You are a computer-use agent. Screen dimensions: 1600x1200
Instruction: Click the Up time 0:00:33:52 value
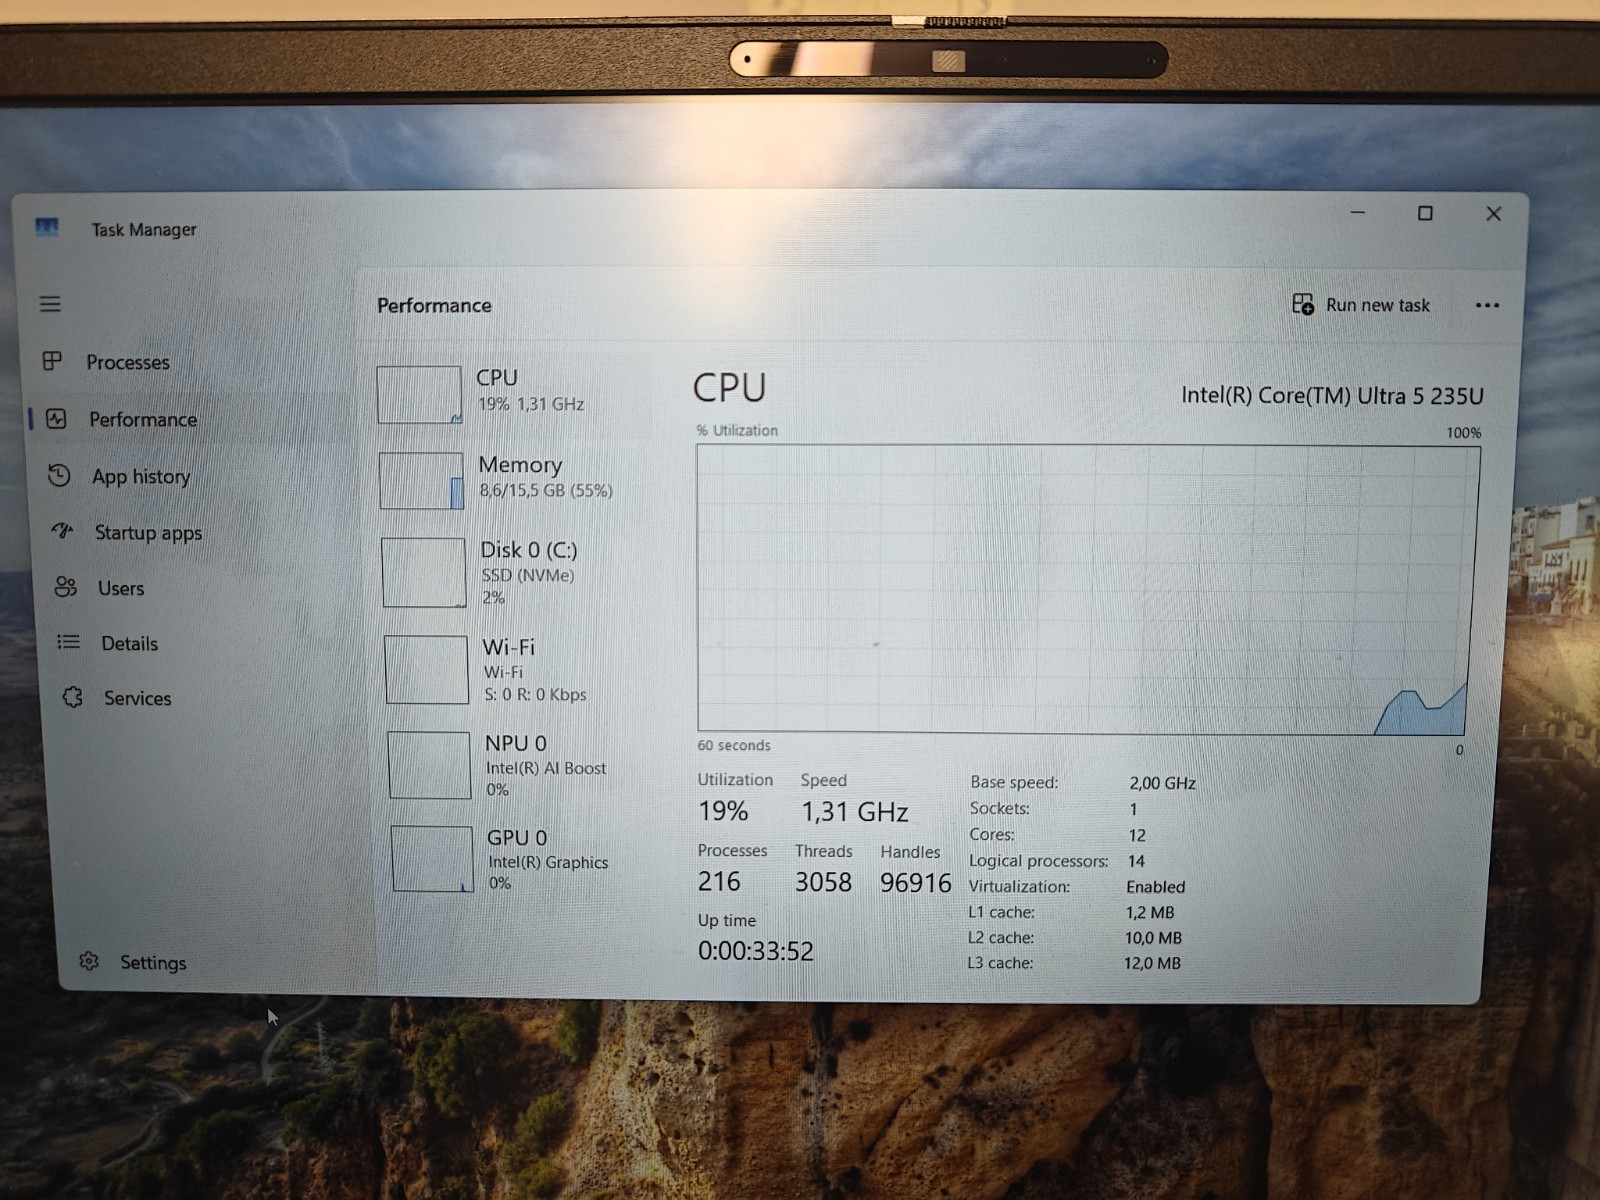[756, 951]
